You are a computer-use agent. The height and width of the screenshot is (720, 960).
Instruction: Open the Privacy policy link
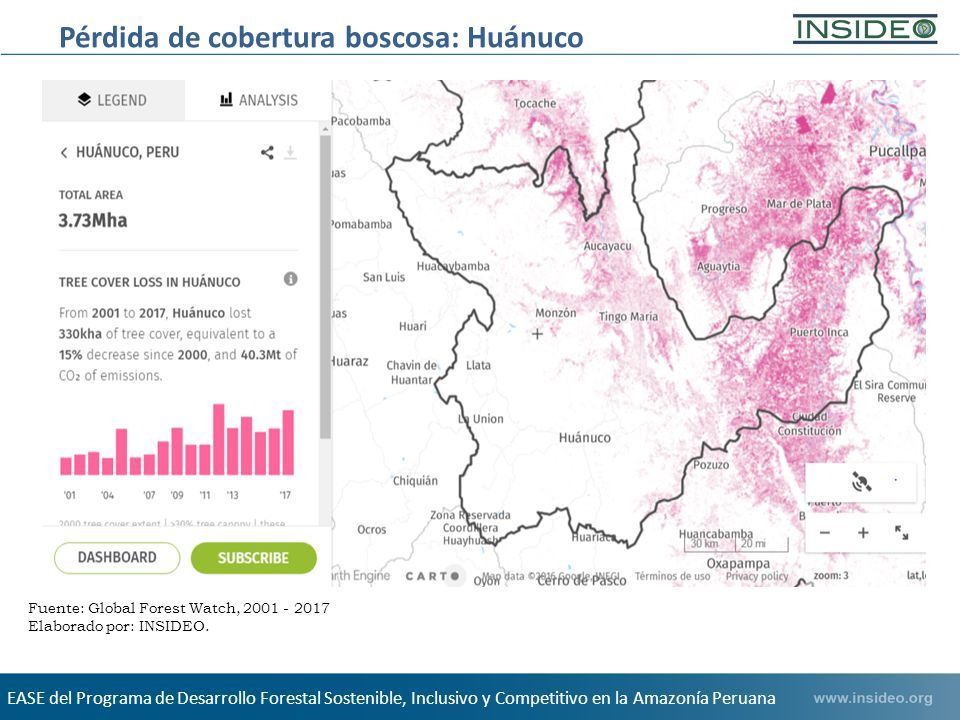757,576
